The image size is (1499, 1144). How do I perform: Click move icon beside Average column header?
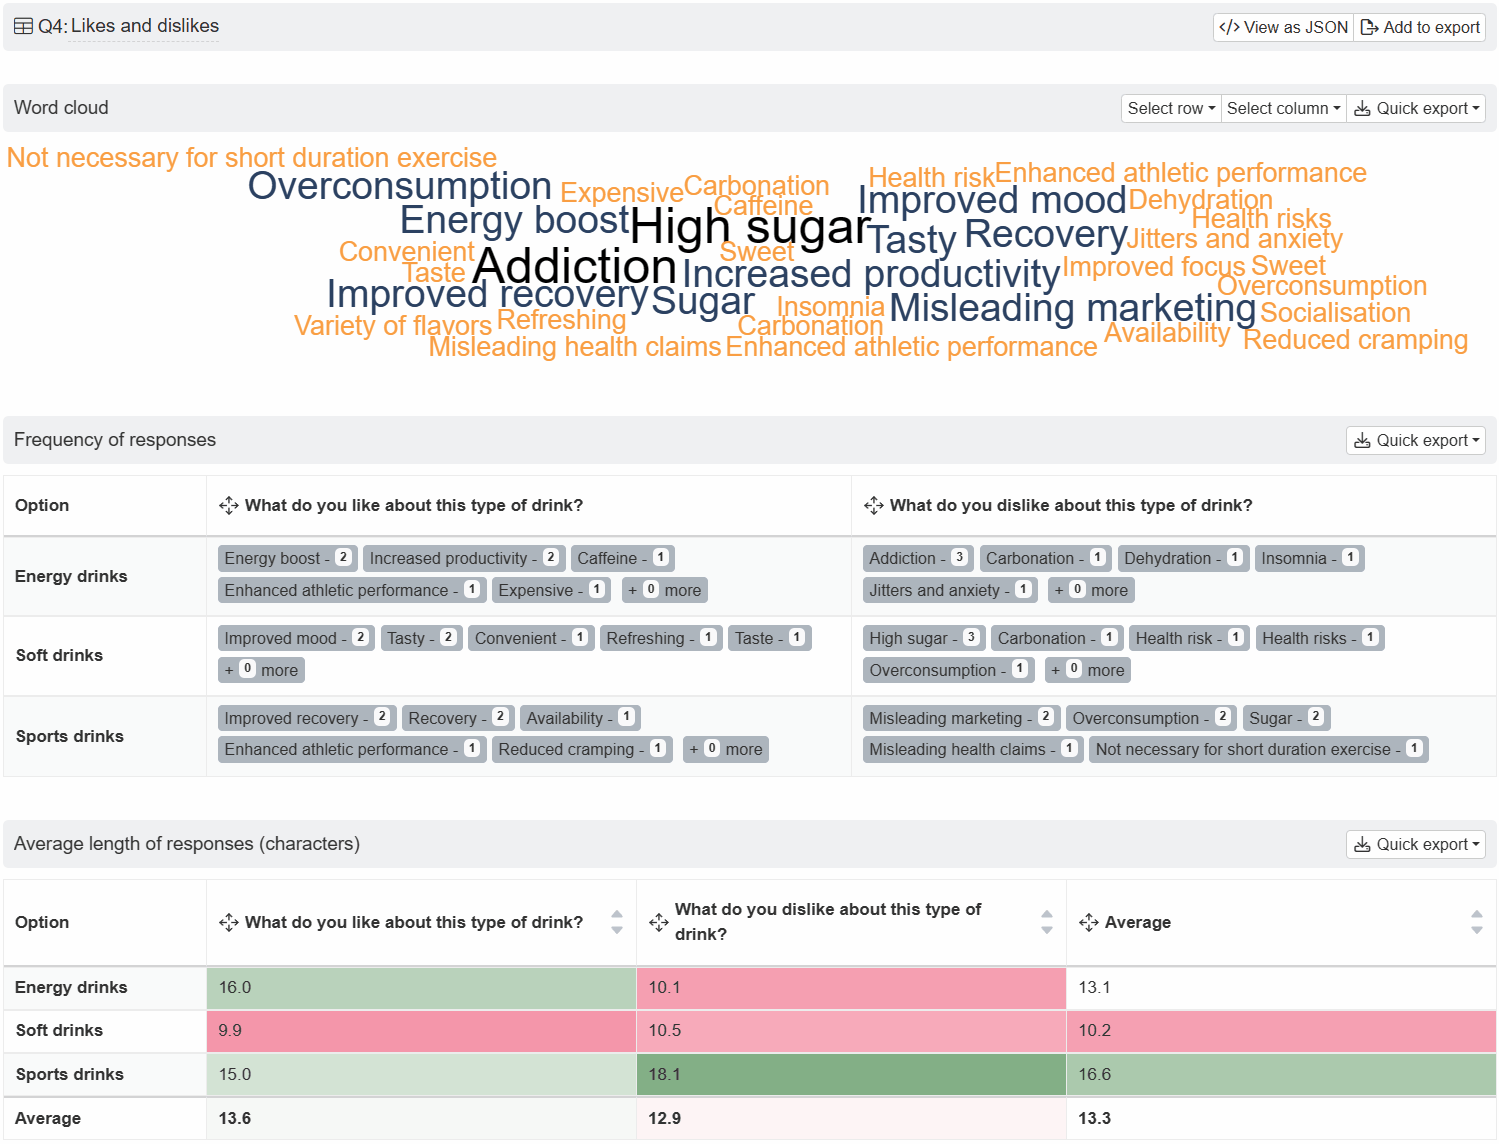[1089, 922]
